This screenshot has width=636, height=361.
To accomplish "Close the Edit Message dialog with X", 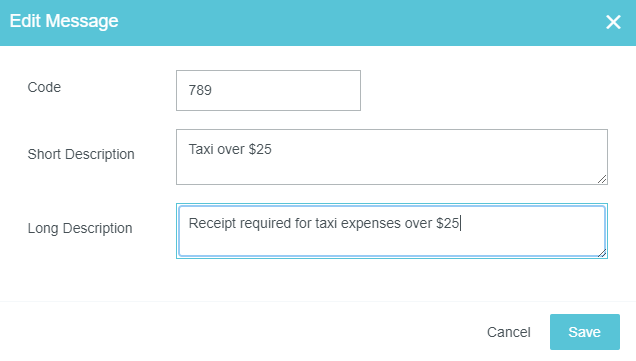I will [613, 22].
